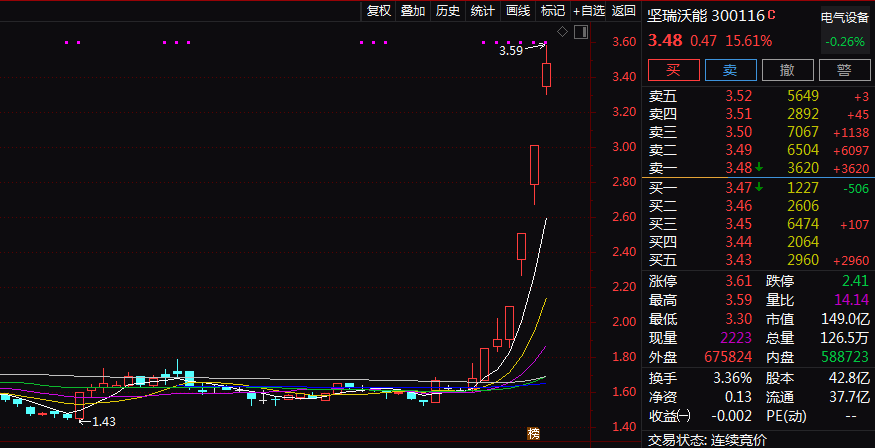The image size is (875, 448).
Task: Toggle the side panel layout icon
Action: click(x=580, y=32)
